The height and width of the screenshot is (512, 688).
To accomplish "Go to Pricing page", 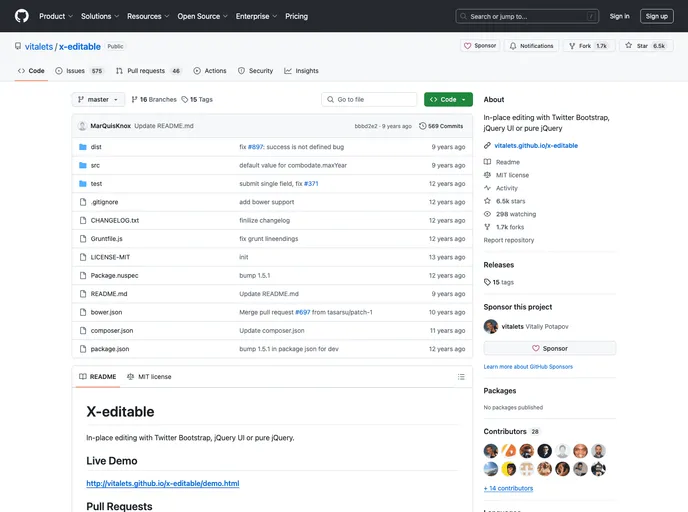I will click(296, 16).
